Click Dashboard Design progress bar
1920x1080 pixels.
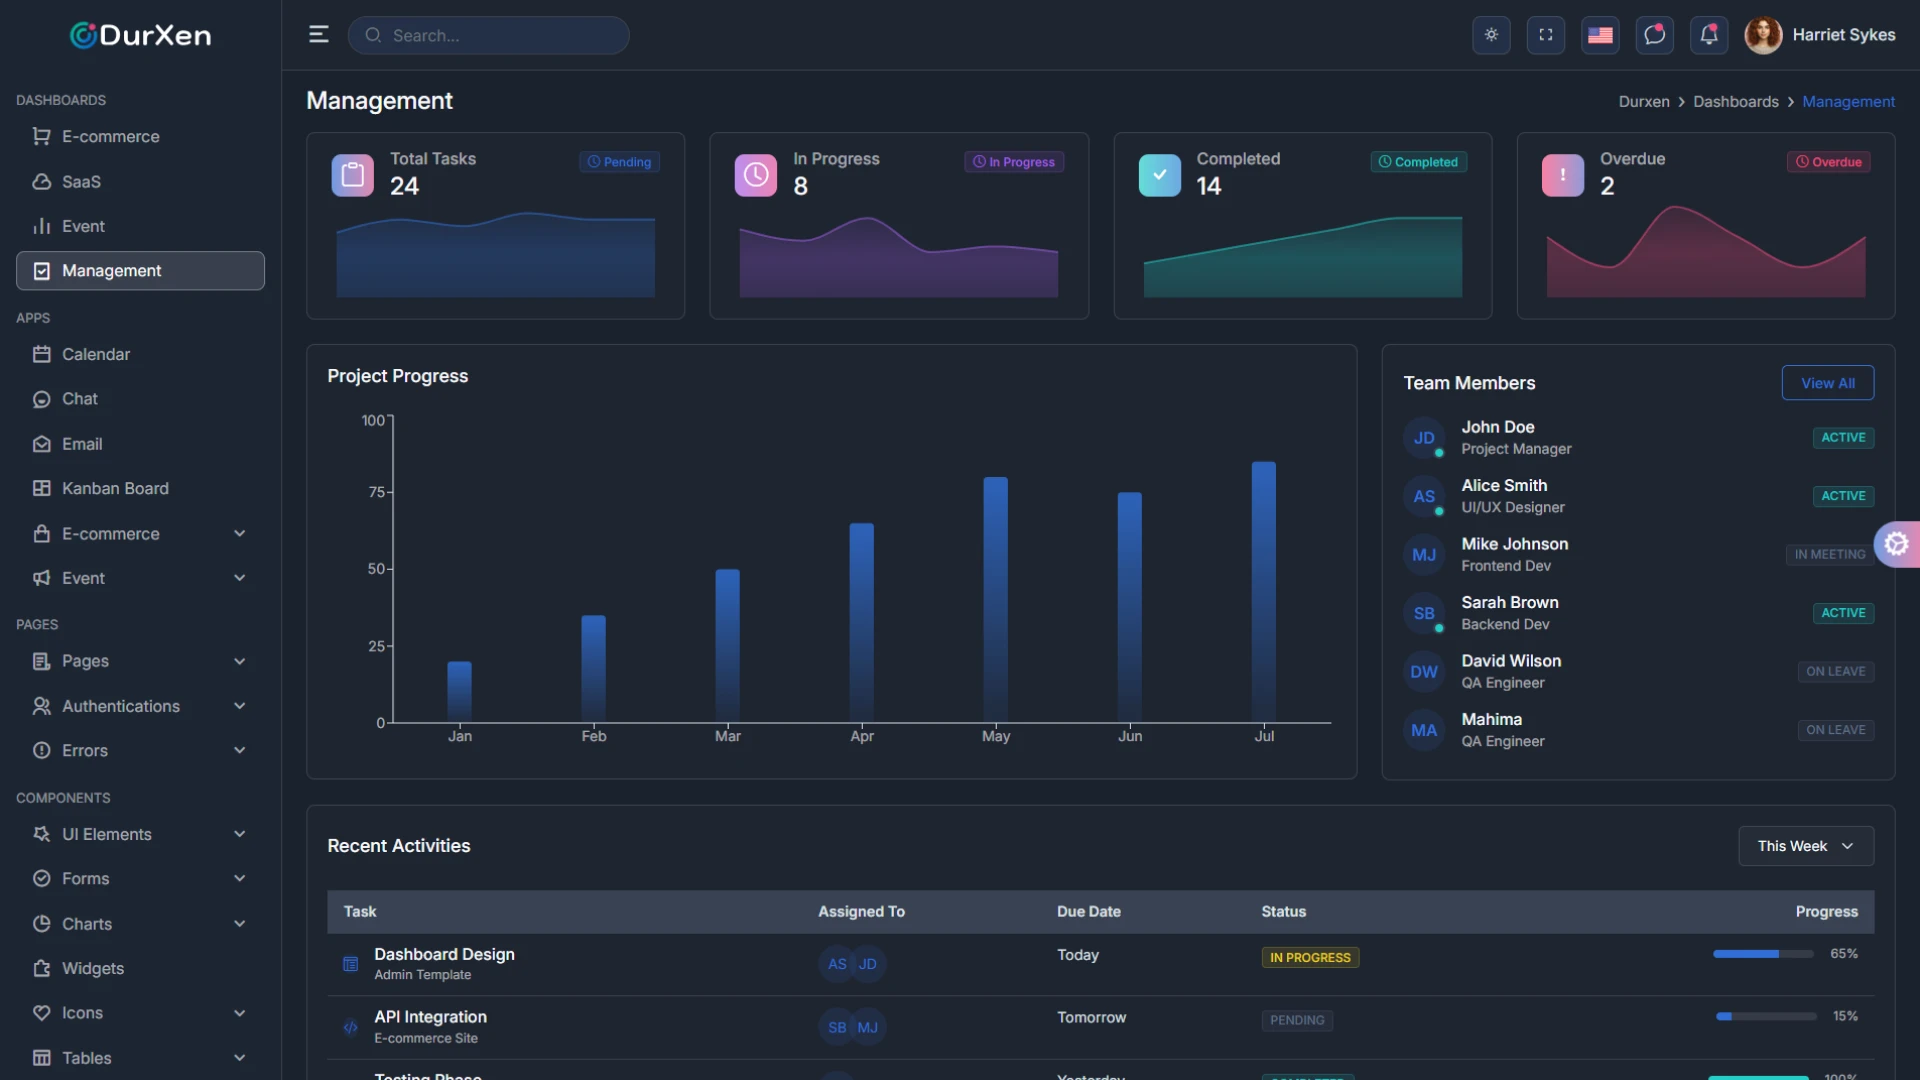click(1763, 954)
